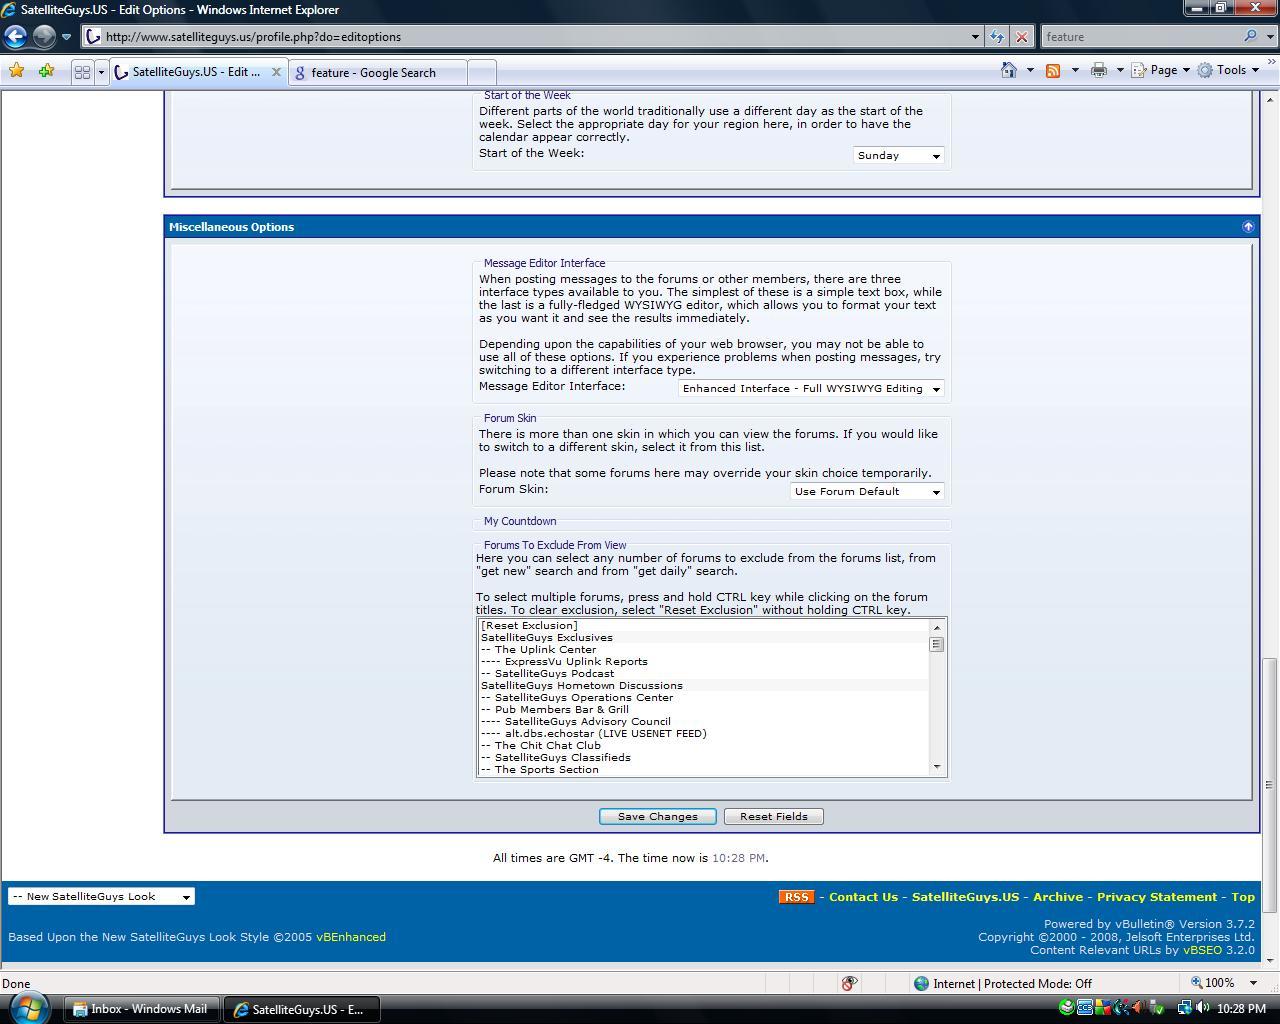
Task: Open the Message Editor Interface dropdown
Action: 811,389
